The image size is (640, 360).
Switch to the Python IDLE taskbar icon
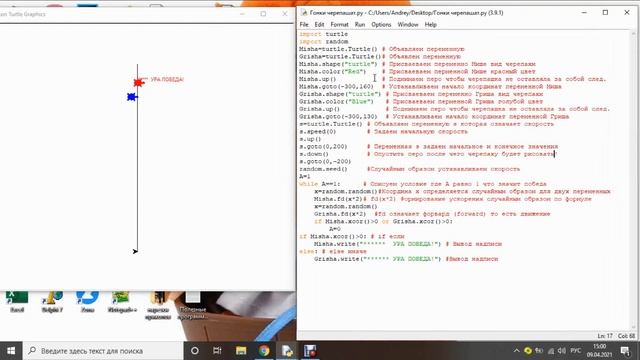point(287,351)
